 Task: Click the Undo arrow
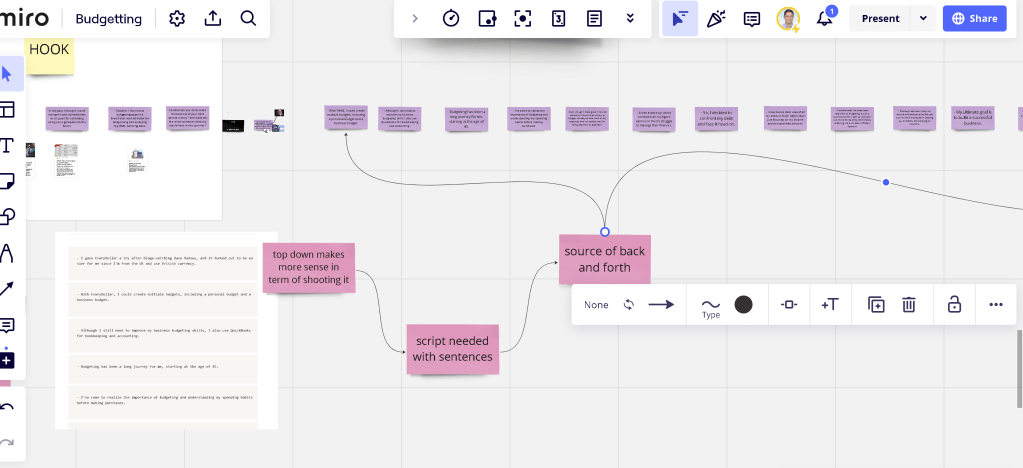tap(7, 408)
